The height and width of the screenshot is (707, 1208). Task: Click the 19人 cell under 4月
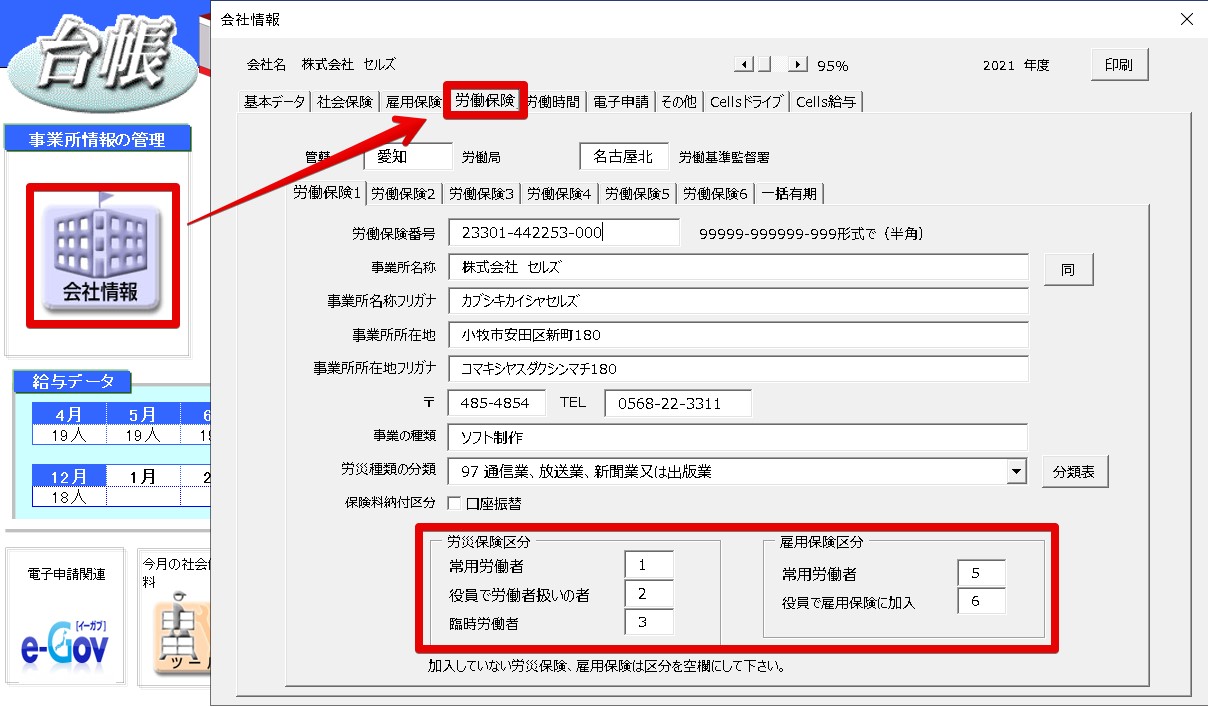point(69,435)
